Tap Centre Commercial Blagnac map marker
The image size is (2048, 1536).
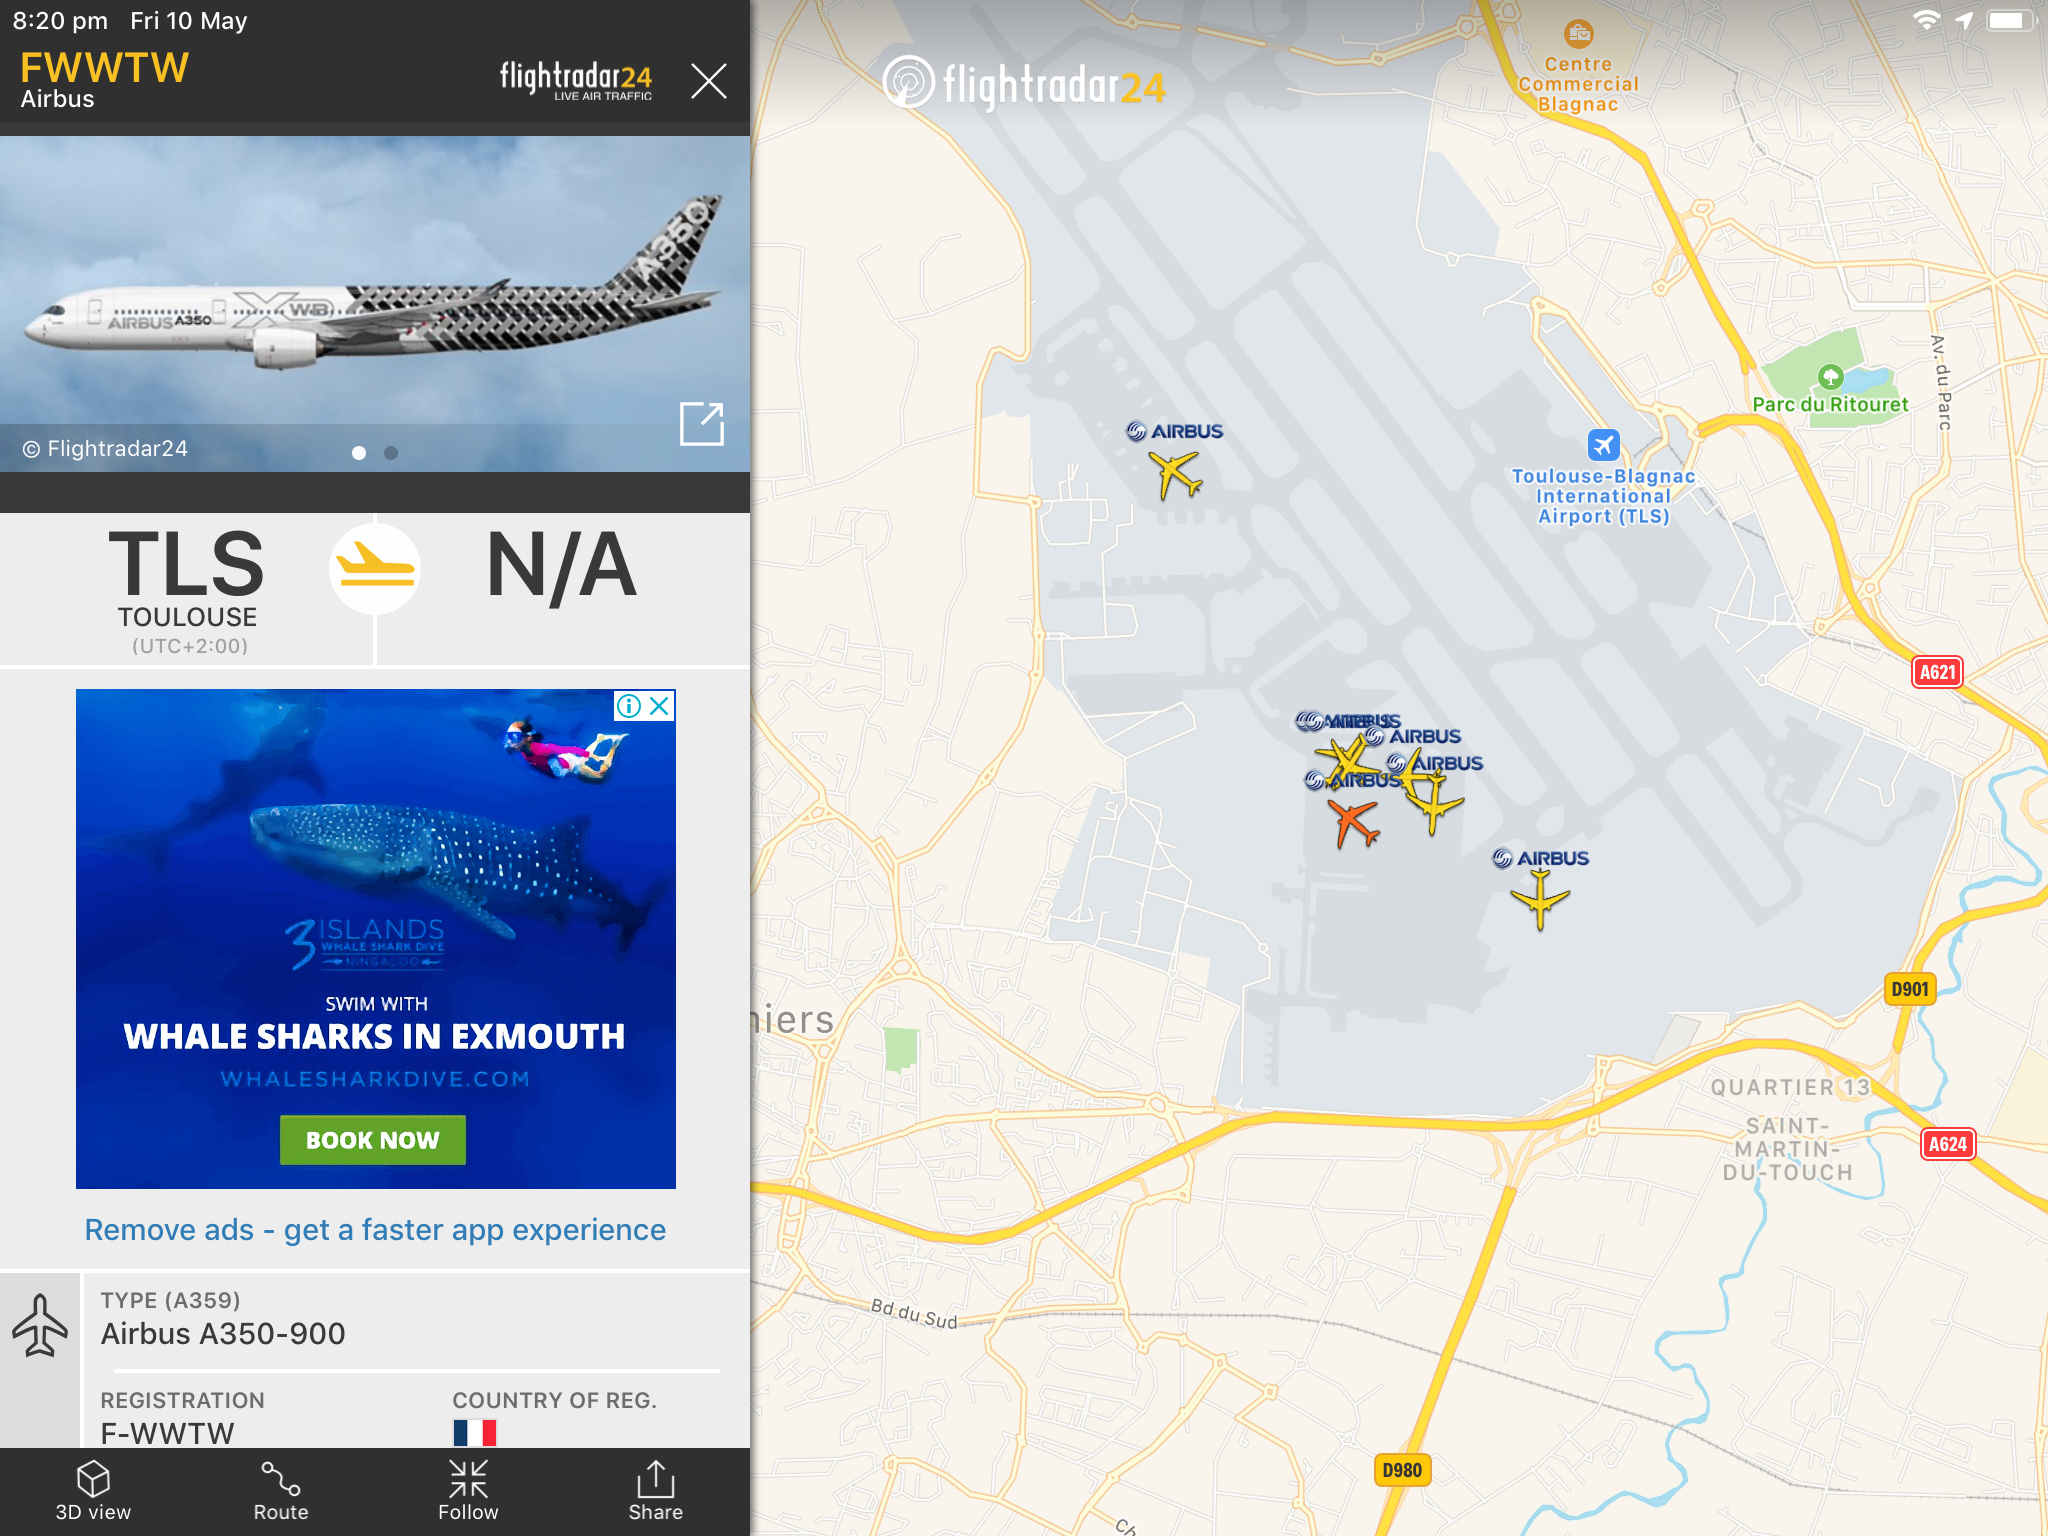(x=1579, y=34)
